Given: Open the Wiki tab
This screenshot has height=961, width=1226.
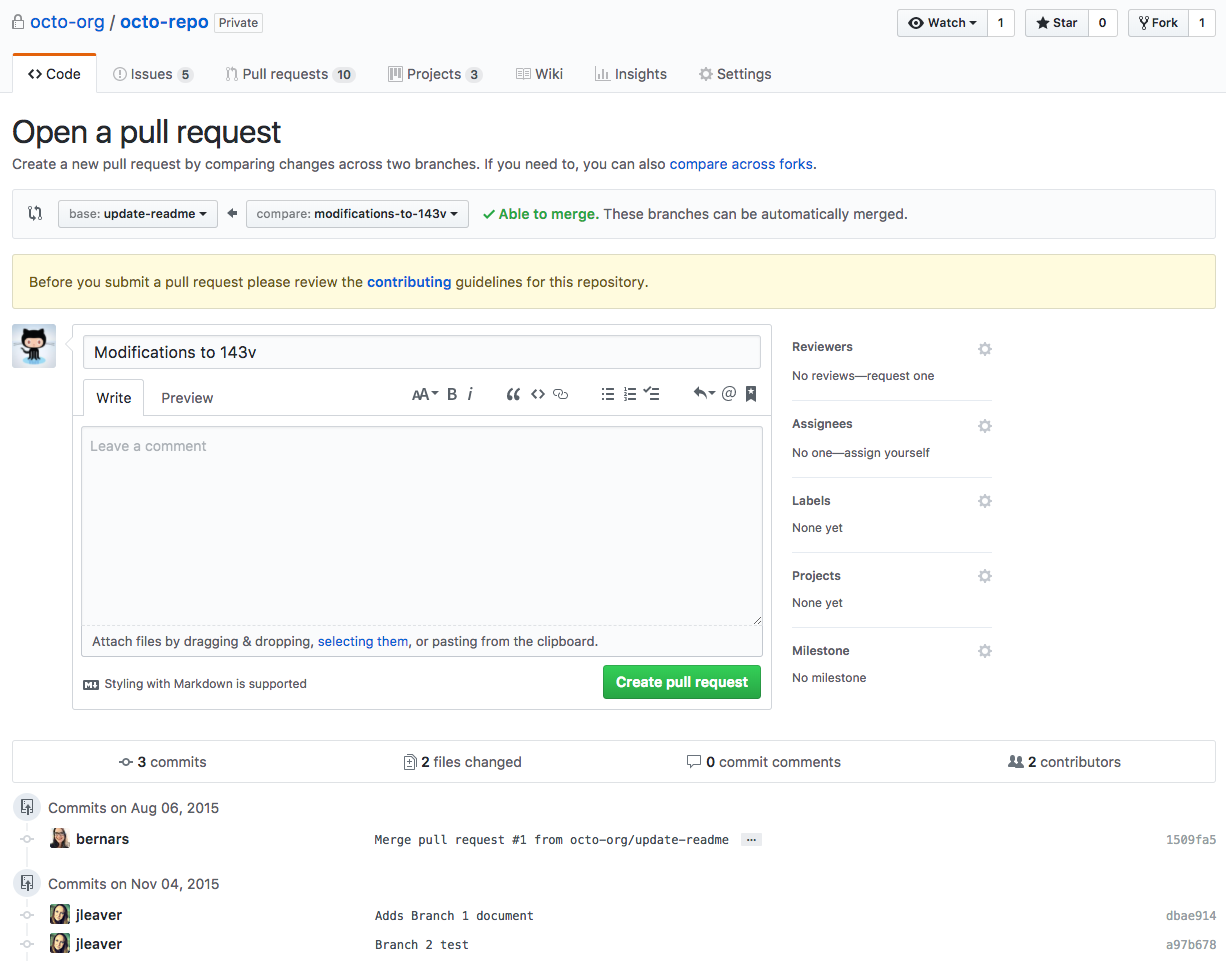Looking at the screenshot, I should pos(539,74).
